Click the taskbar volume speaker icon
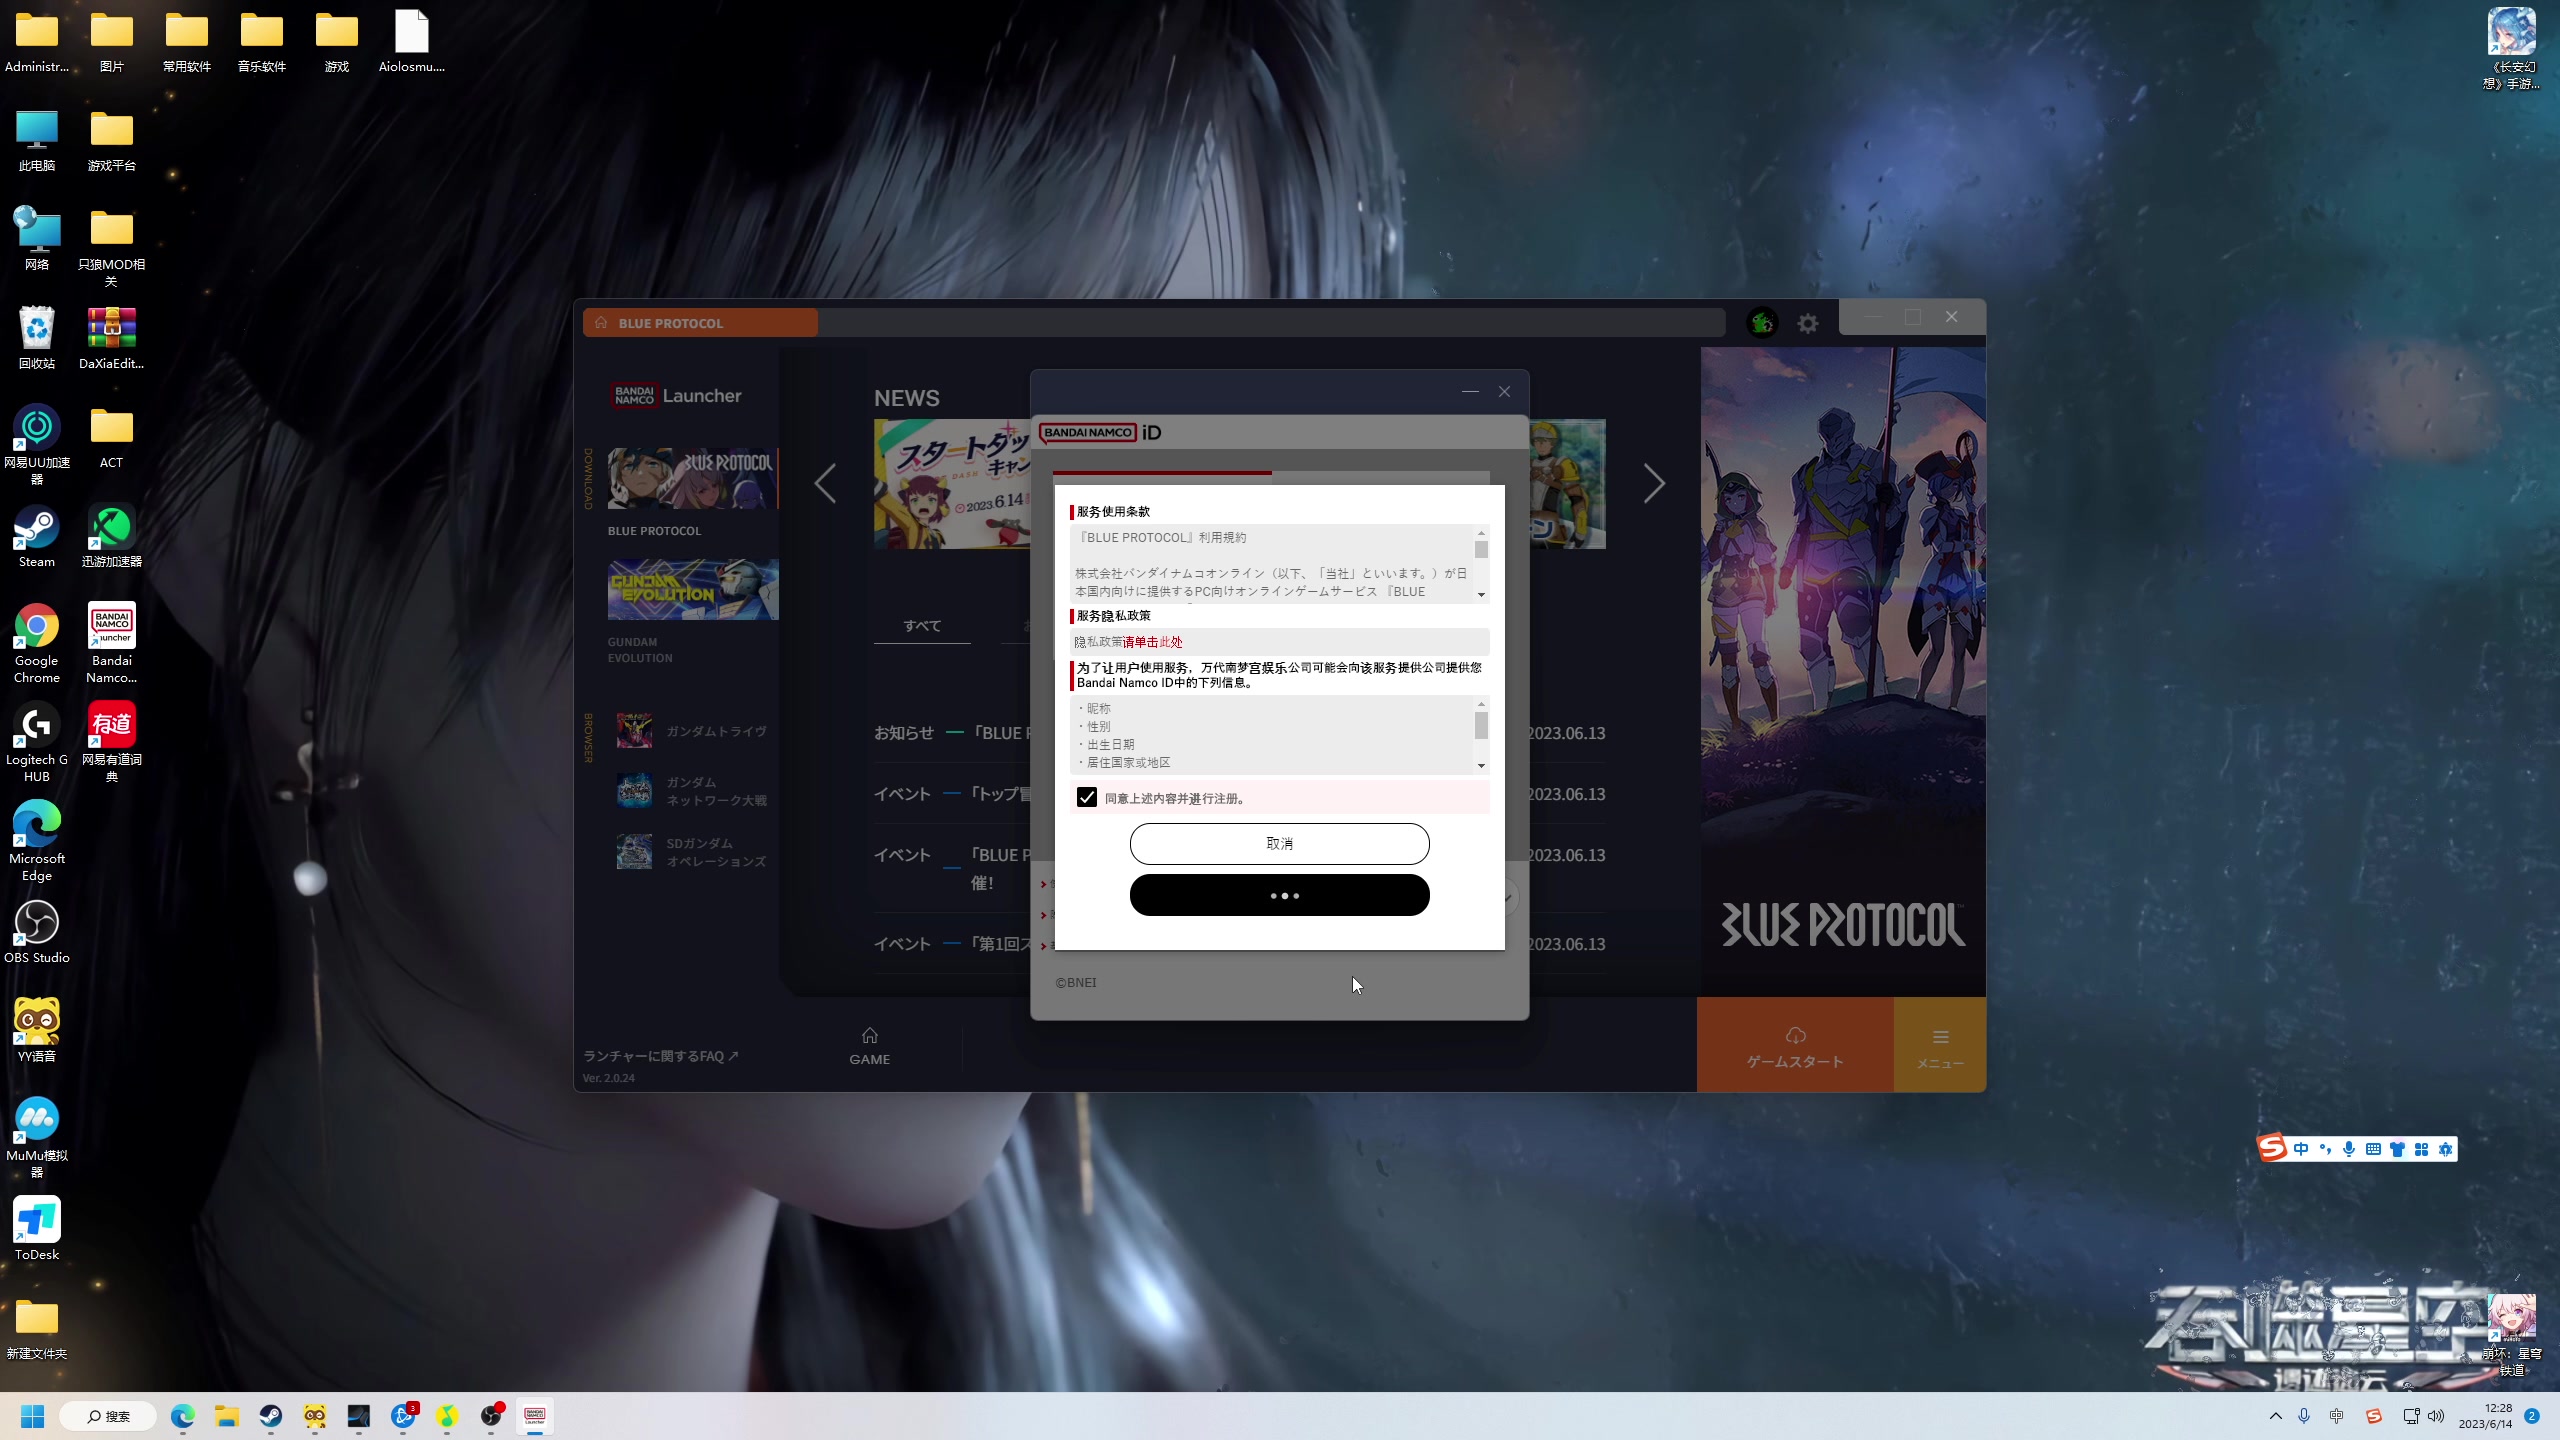The image size is (2560, 1440). tap(2436, 1416)
